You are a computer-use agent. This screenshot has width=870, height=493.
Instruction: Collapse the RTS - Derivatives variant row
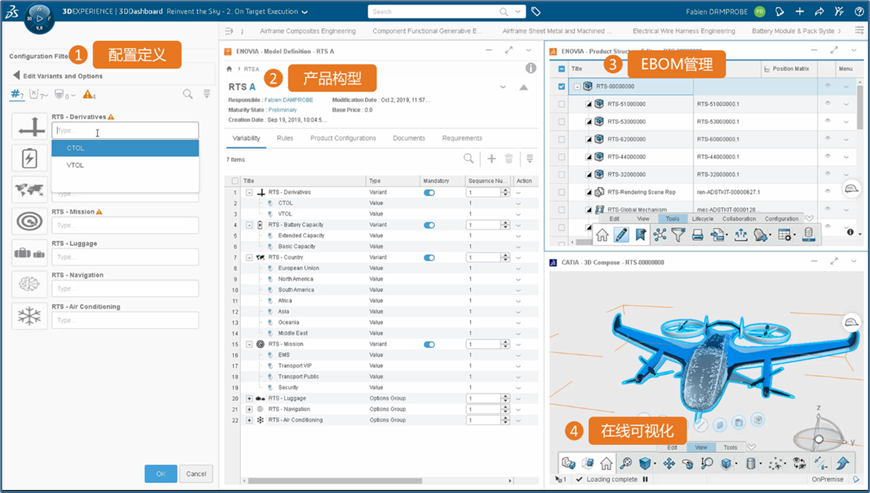tap(249, 192)
